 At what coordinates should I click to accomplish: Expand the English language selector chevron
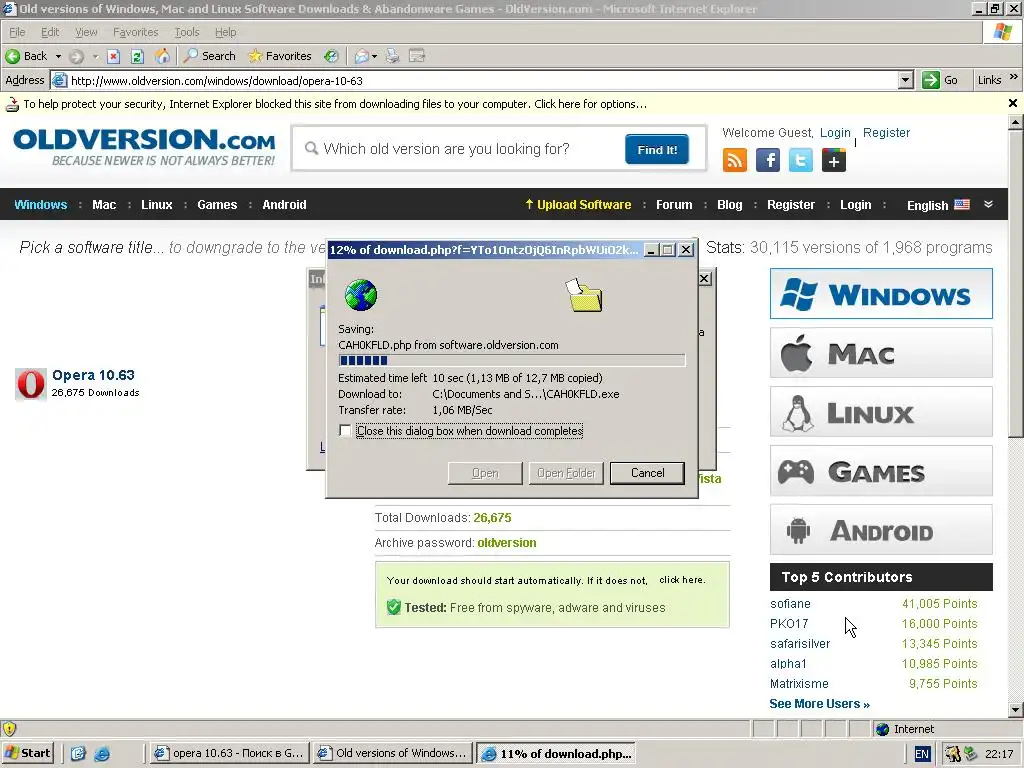[989, 204]
